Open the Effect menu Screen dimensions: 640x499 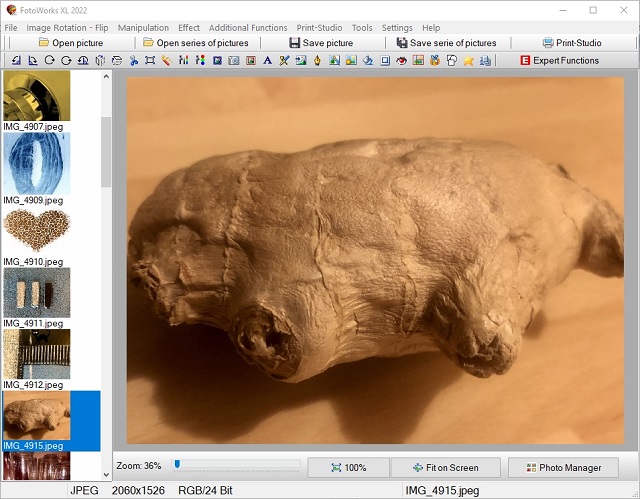click(189, 28)
